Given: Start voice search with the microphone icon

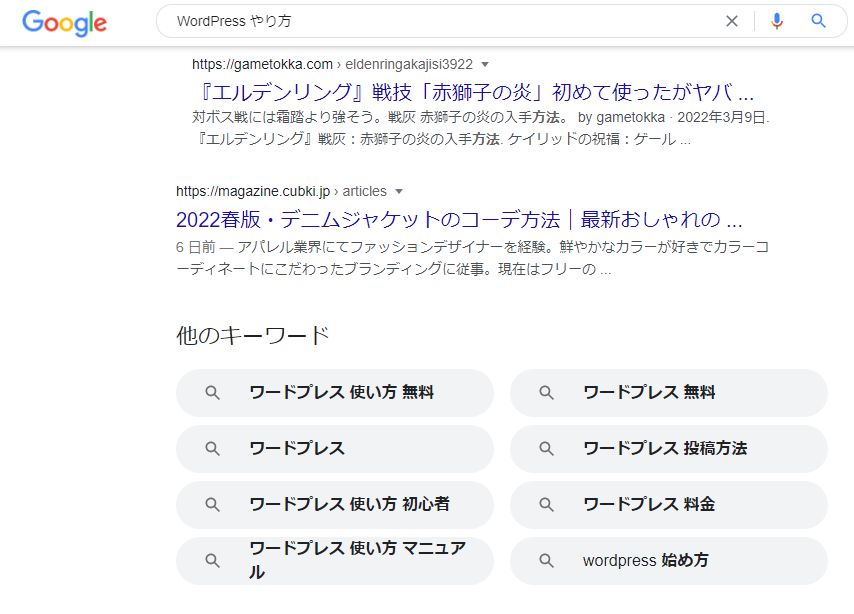Looking at the screenshot, I should point(777,21).
